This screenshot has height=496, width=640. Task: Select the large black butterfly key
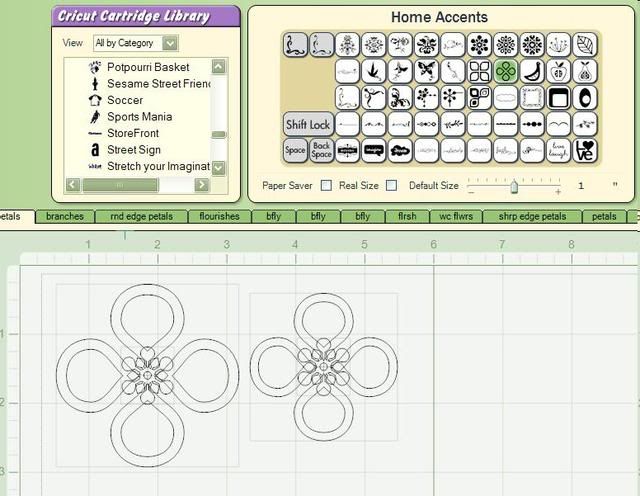coord(426,71)
